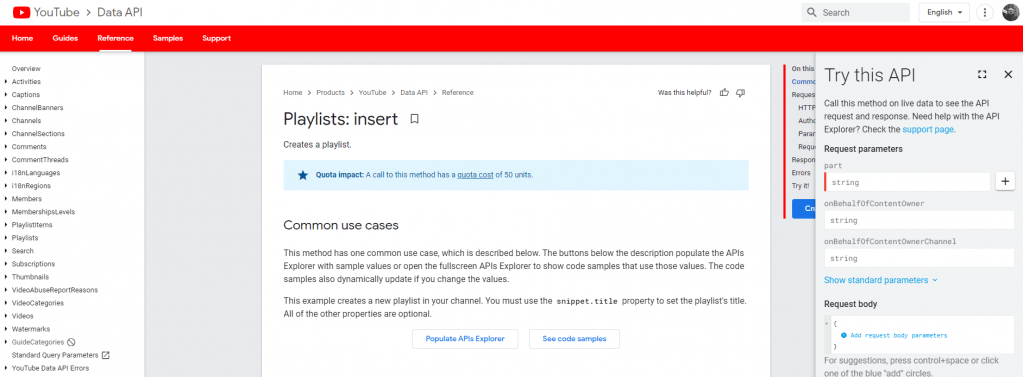
Task: Click Products in the breadcrumb
Action: click(331, 93)
